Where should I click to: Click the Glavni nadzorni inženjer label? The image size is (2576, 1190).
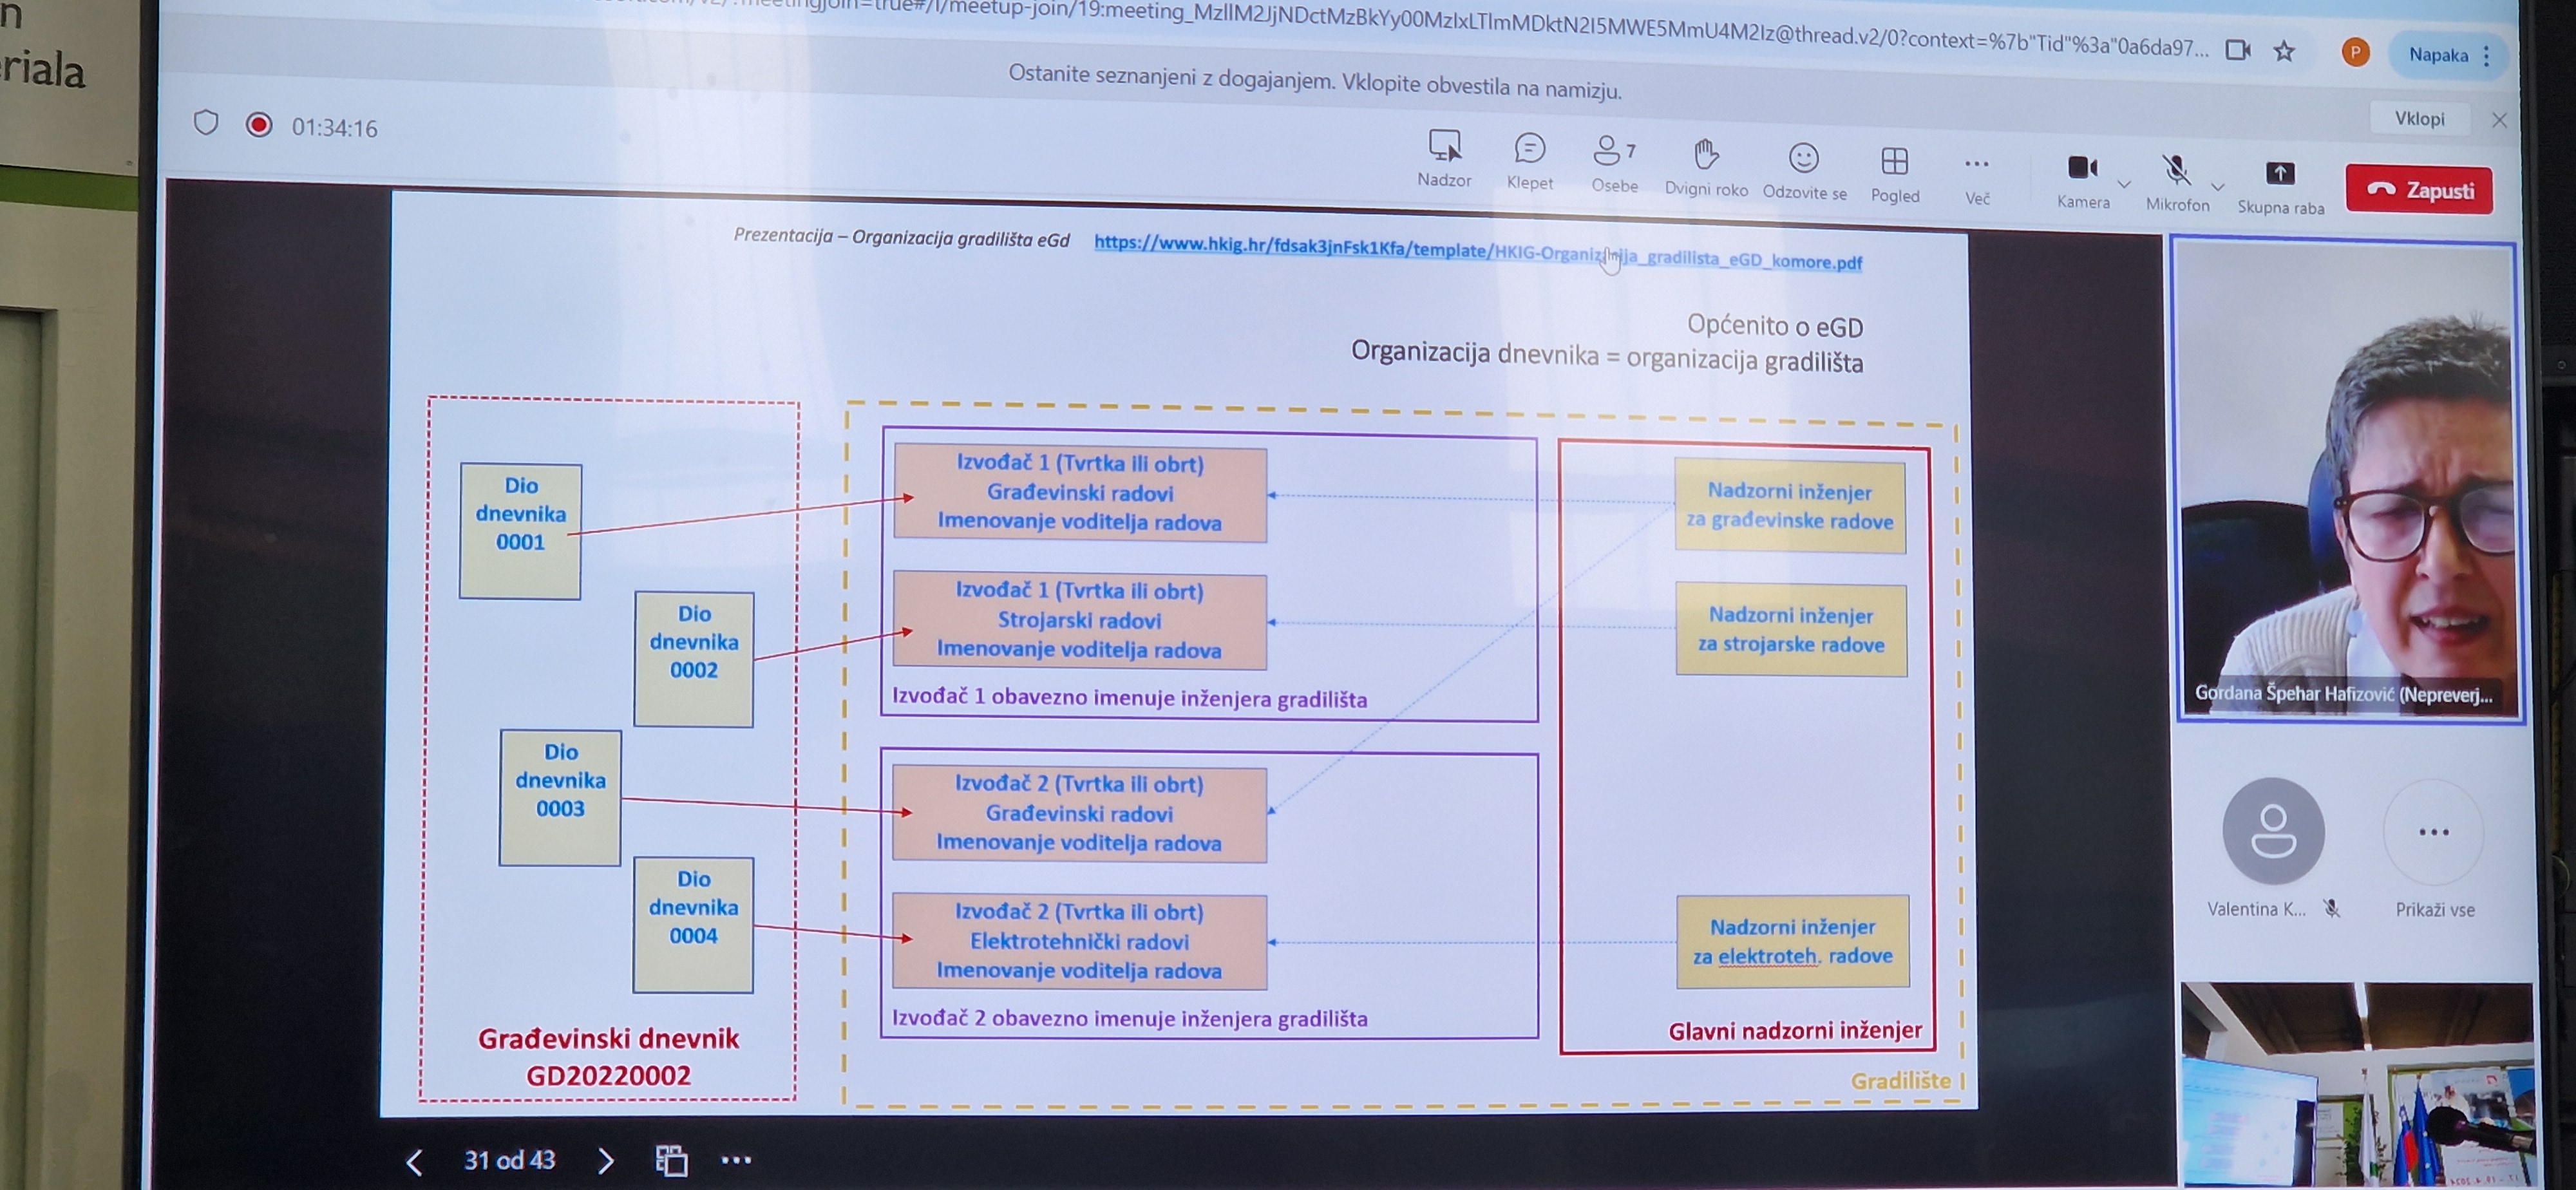pyautogui.click(x=1795, y=1031)
